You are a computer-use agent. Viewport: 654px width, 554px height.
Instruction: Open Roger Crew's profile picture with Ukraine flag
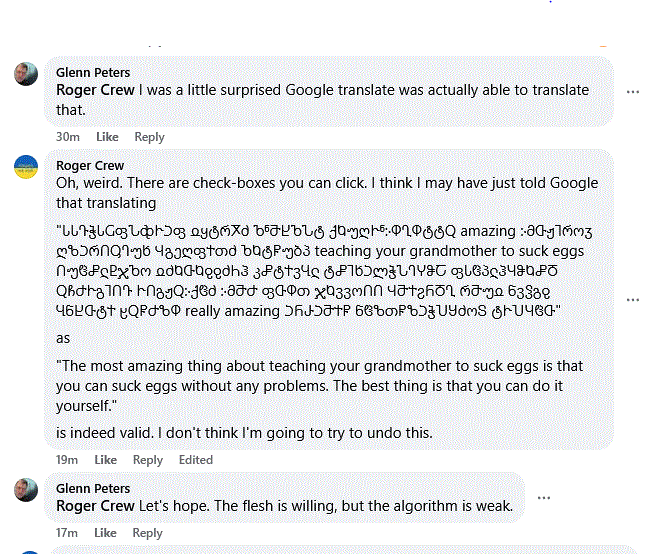(x=26, y=166)
